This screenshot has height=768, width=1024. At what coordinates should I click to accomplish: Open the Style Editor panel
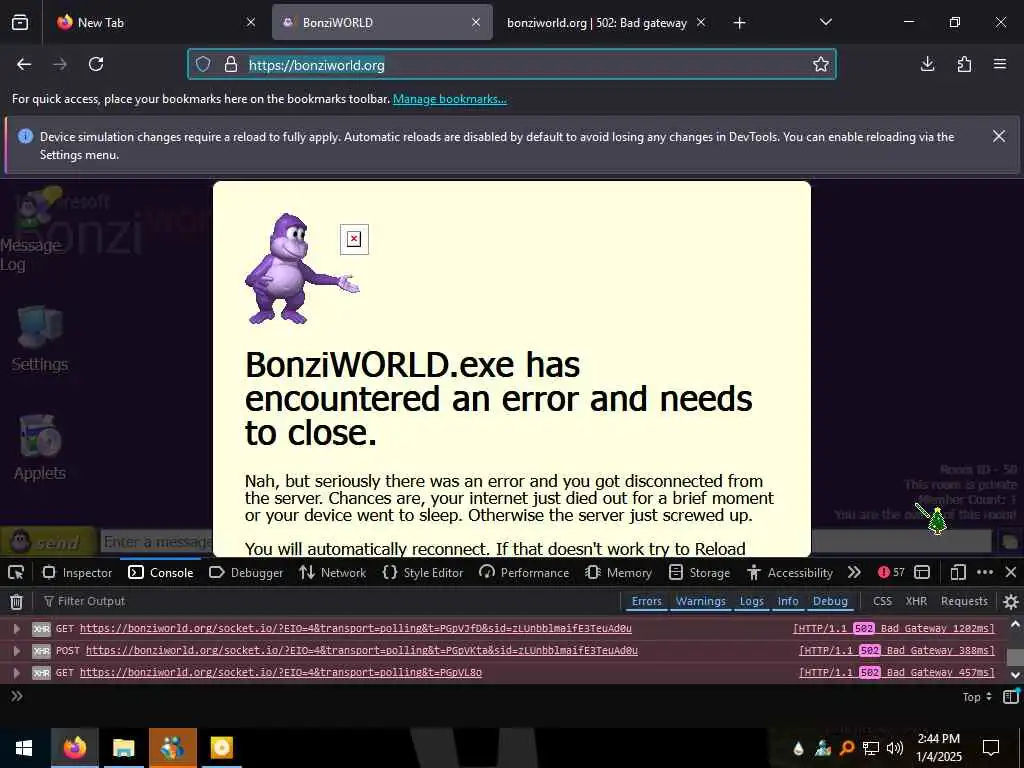(x=423, y=573)
